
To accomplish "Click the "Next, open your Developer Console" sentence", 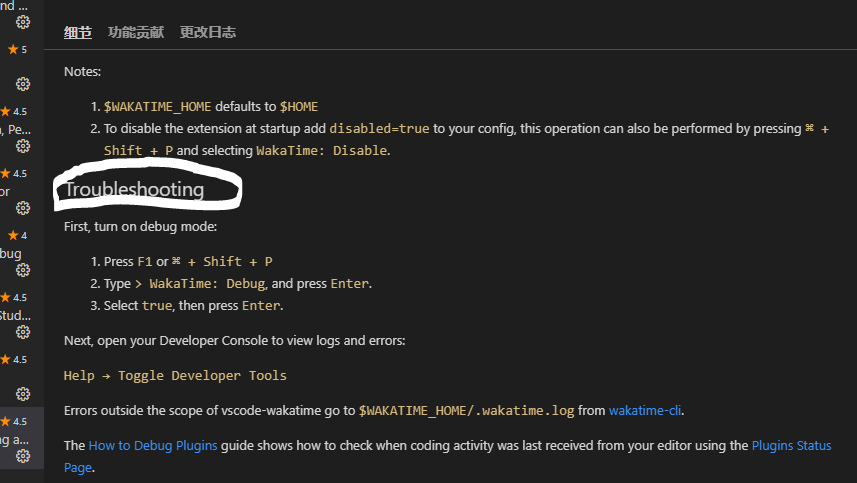I will (234, 340).
